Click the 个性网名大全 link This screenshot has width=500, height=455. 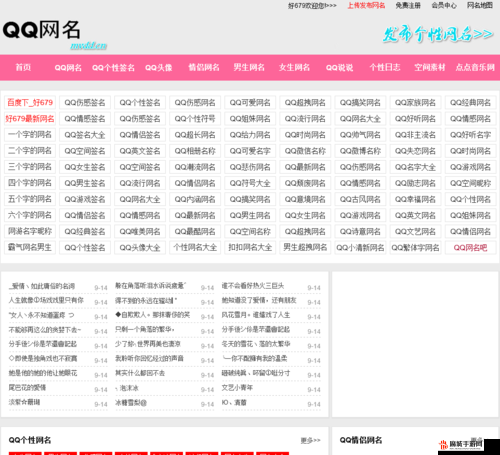click(195, 248)
